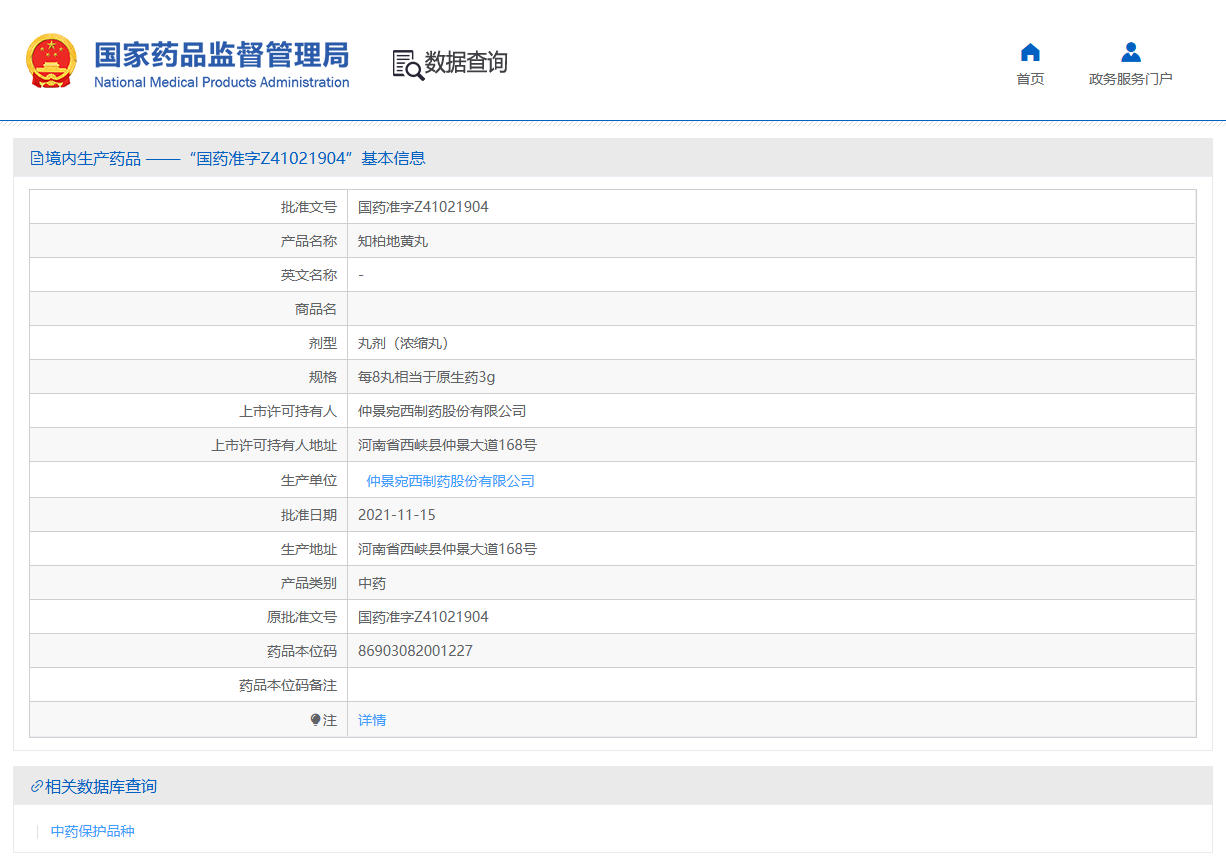Open manufacturer link 仲景宛西制药股份有限公司
Screen dimensions: 1226x867
tap(450, 481)
